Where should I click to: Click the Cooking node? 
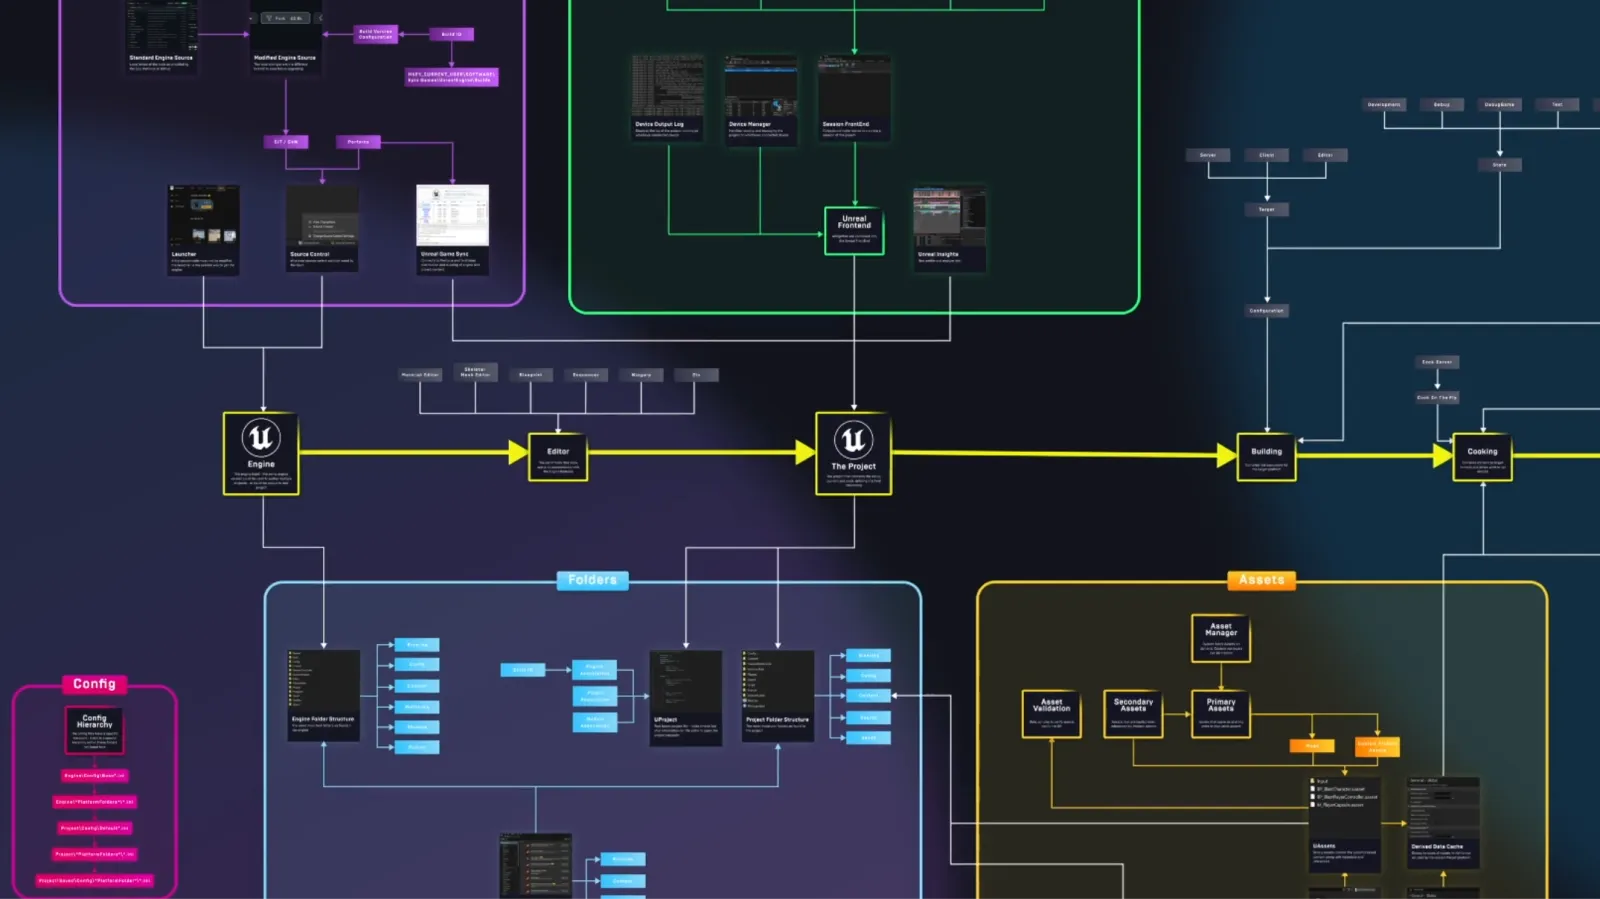1482,457
